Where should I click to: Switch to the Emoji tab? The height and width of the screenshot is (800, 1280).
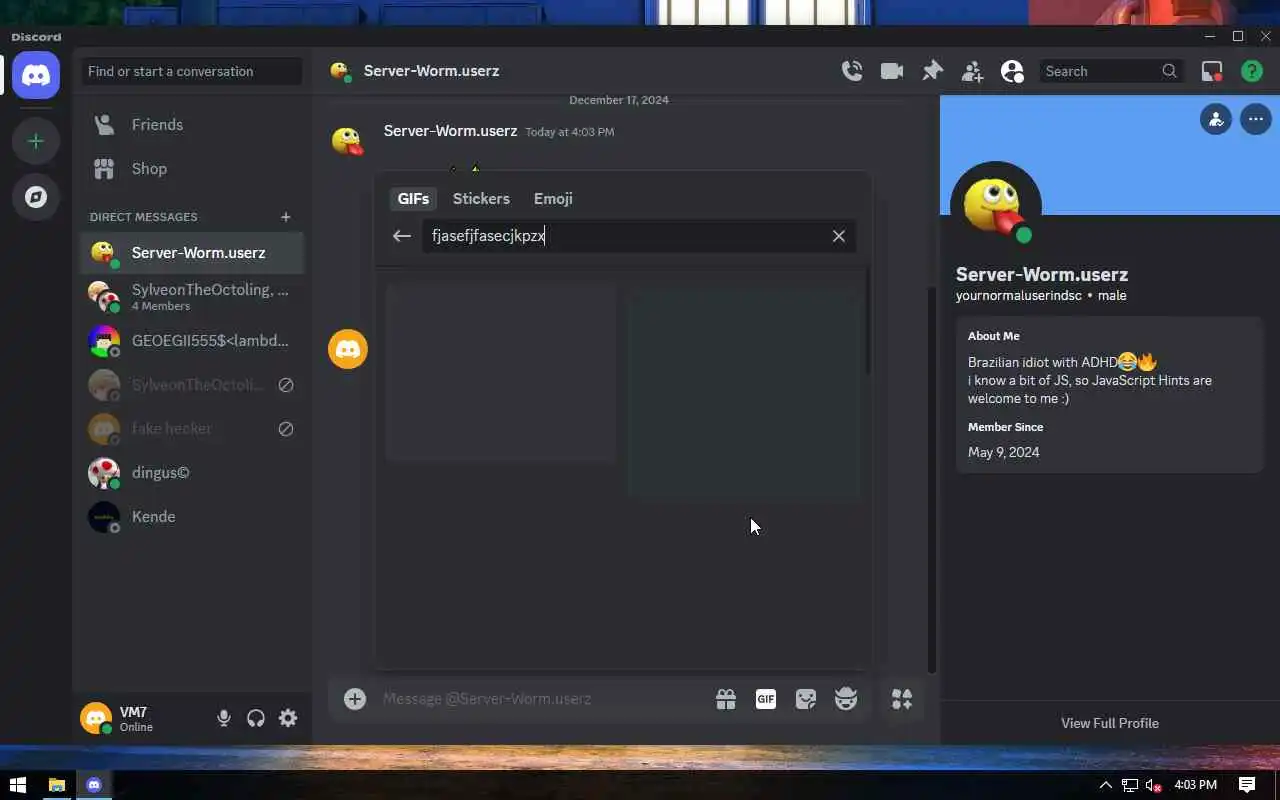553,198
